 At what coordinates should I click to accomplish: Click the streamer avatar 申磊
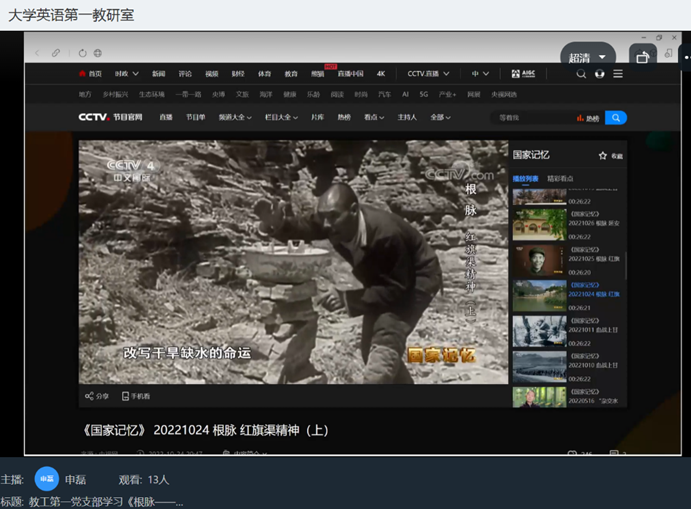click(47, 479)
